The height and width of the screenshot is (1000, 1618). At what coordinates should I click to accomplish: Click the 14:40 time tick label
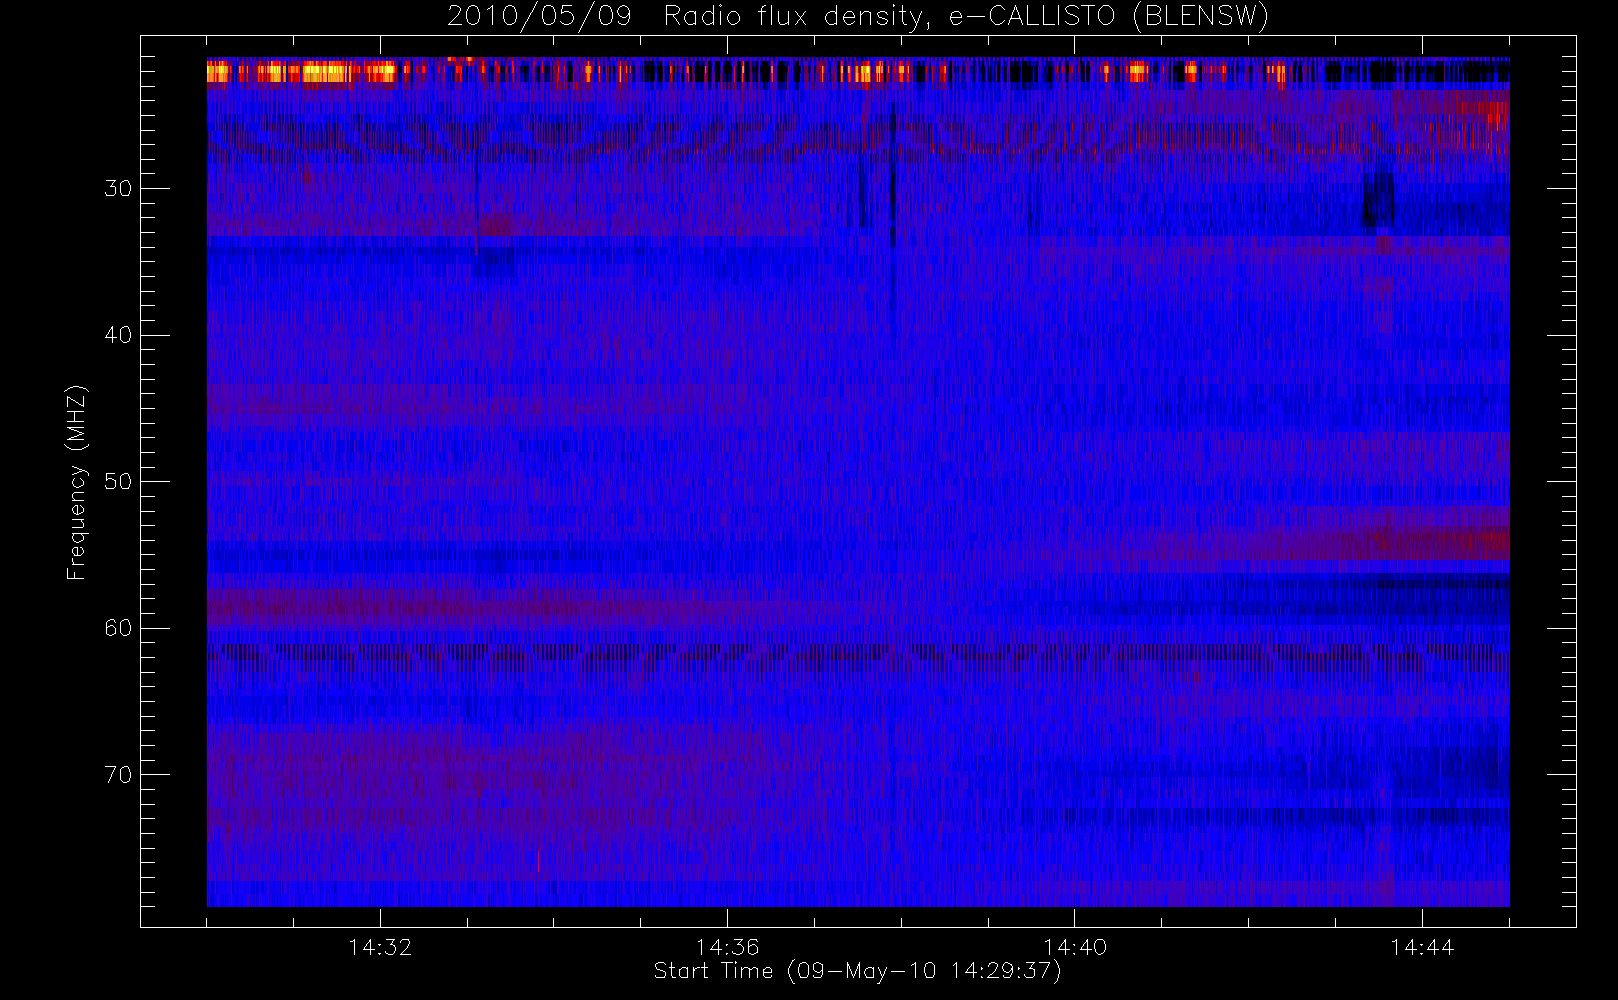pyautogui.click(x=1075, y=947)
